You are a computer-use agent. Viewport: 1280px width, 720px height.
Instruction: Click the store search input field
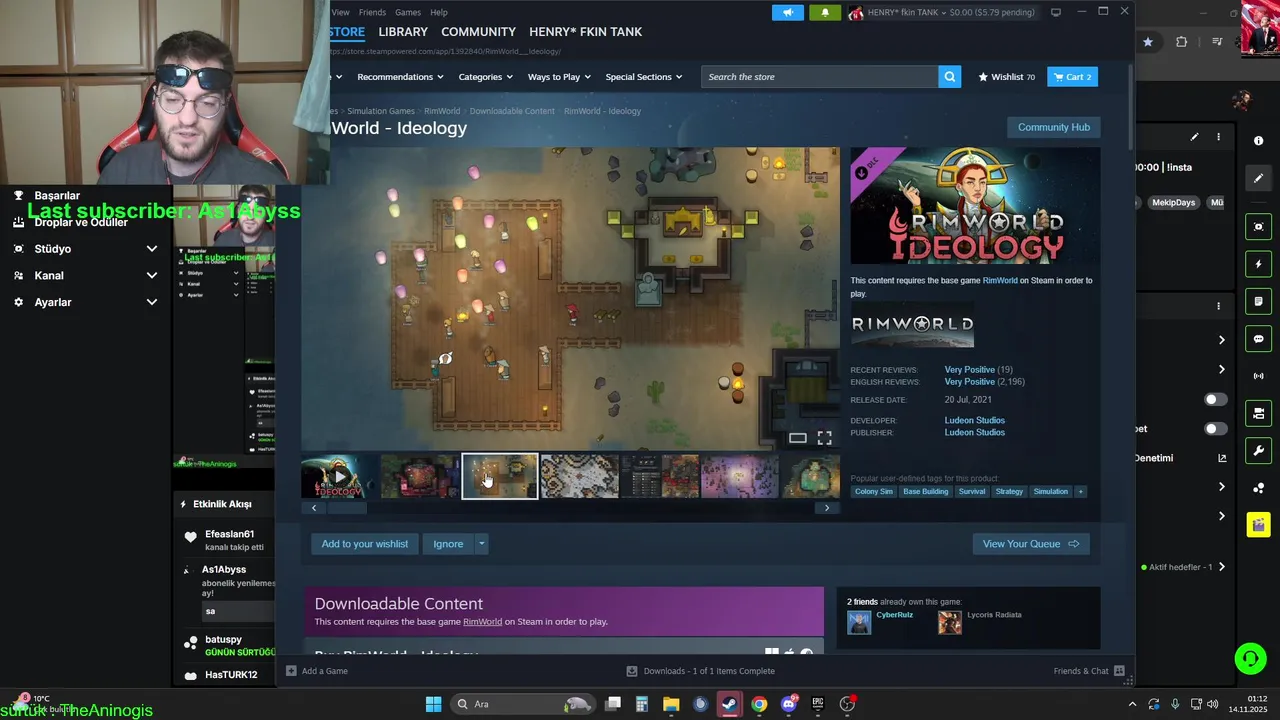[x=820, y=77]
